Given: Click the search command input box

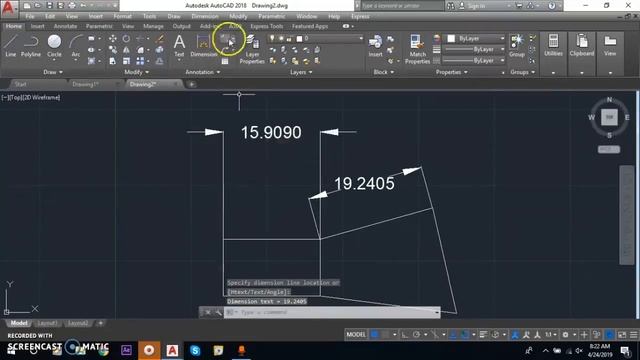Looking at the screenshot, I should [x=402, y=6].
